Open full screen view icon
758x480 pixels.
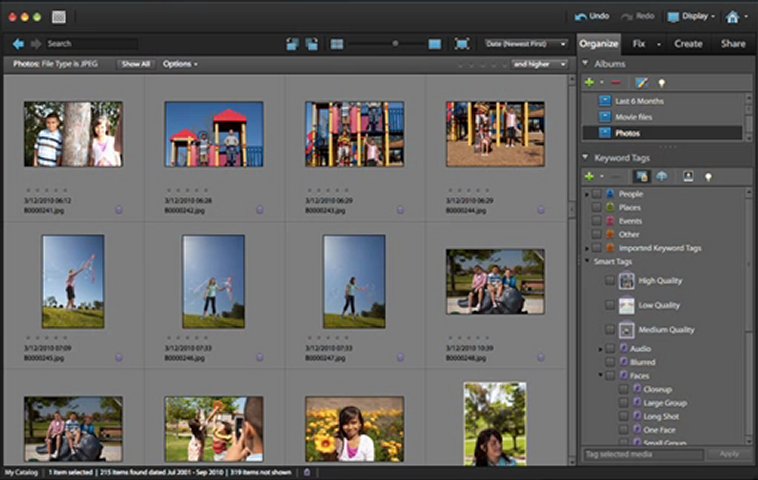(462, 44)
